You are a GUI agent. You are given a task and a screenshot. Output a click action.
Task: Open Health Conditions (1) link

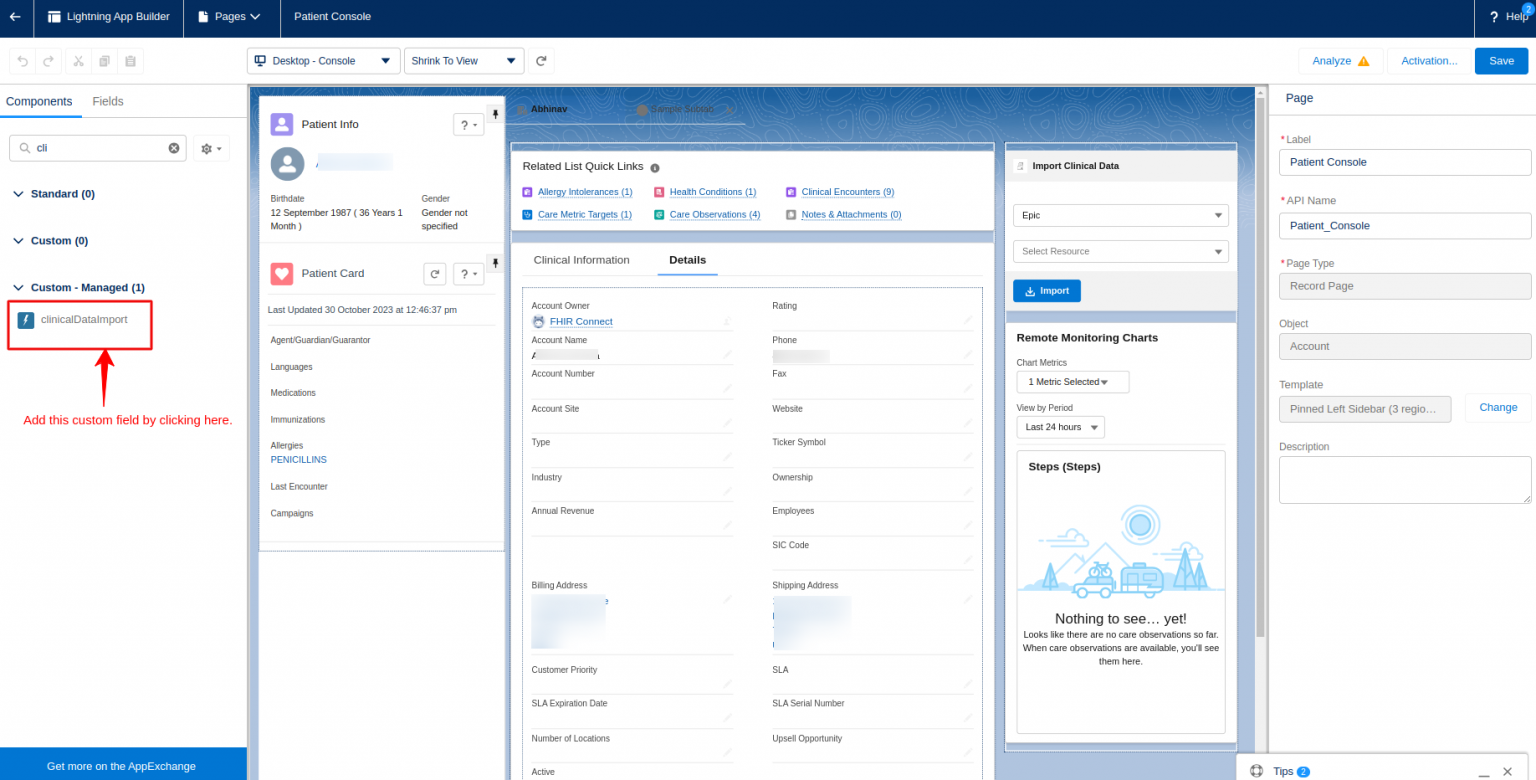[x=713, y=192]
